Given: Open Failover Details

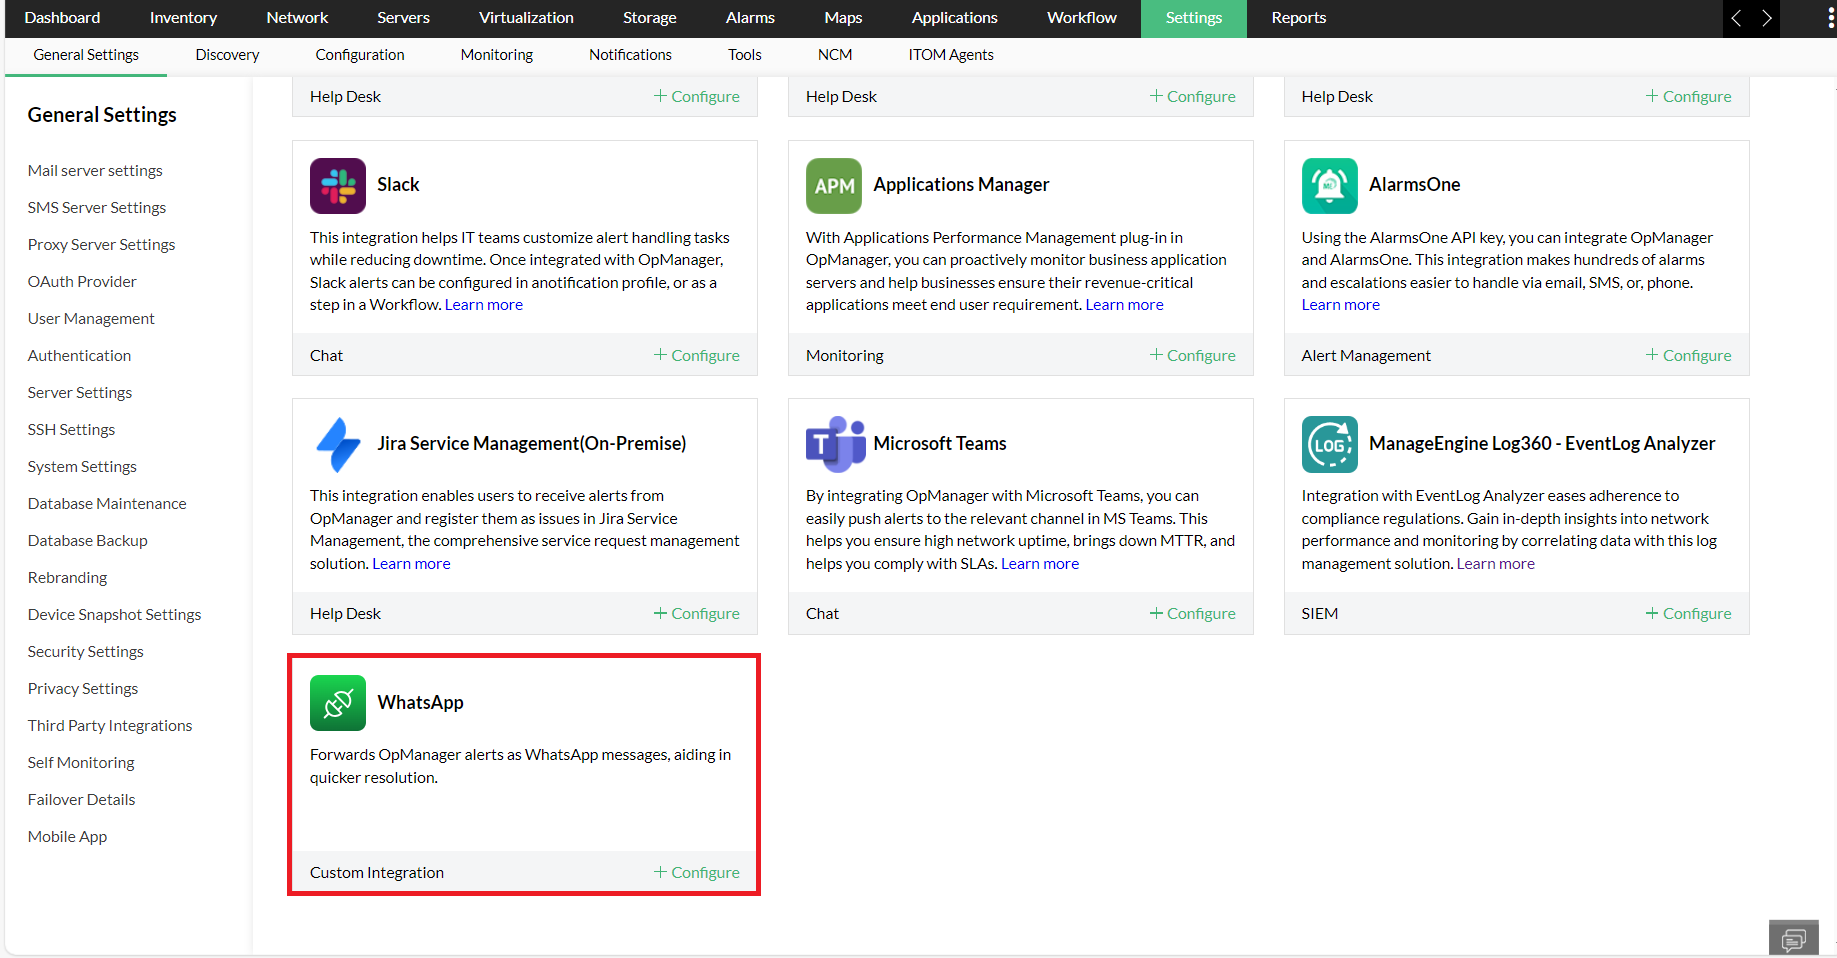Looking at the screenshot, I should click(81, 800).
